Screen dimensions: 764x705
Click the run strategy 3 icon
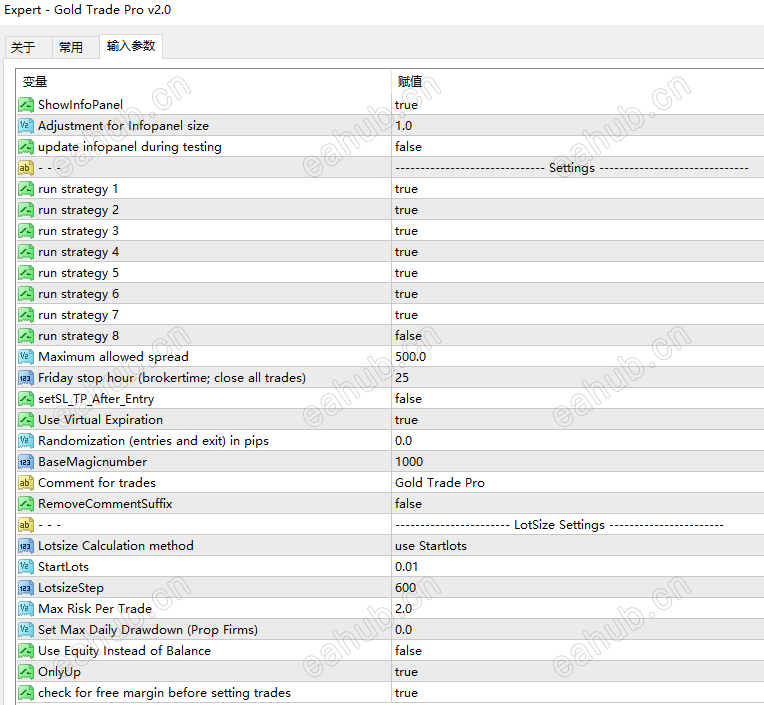pyautogui.click(x=26, y=231)
